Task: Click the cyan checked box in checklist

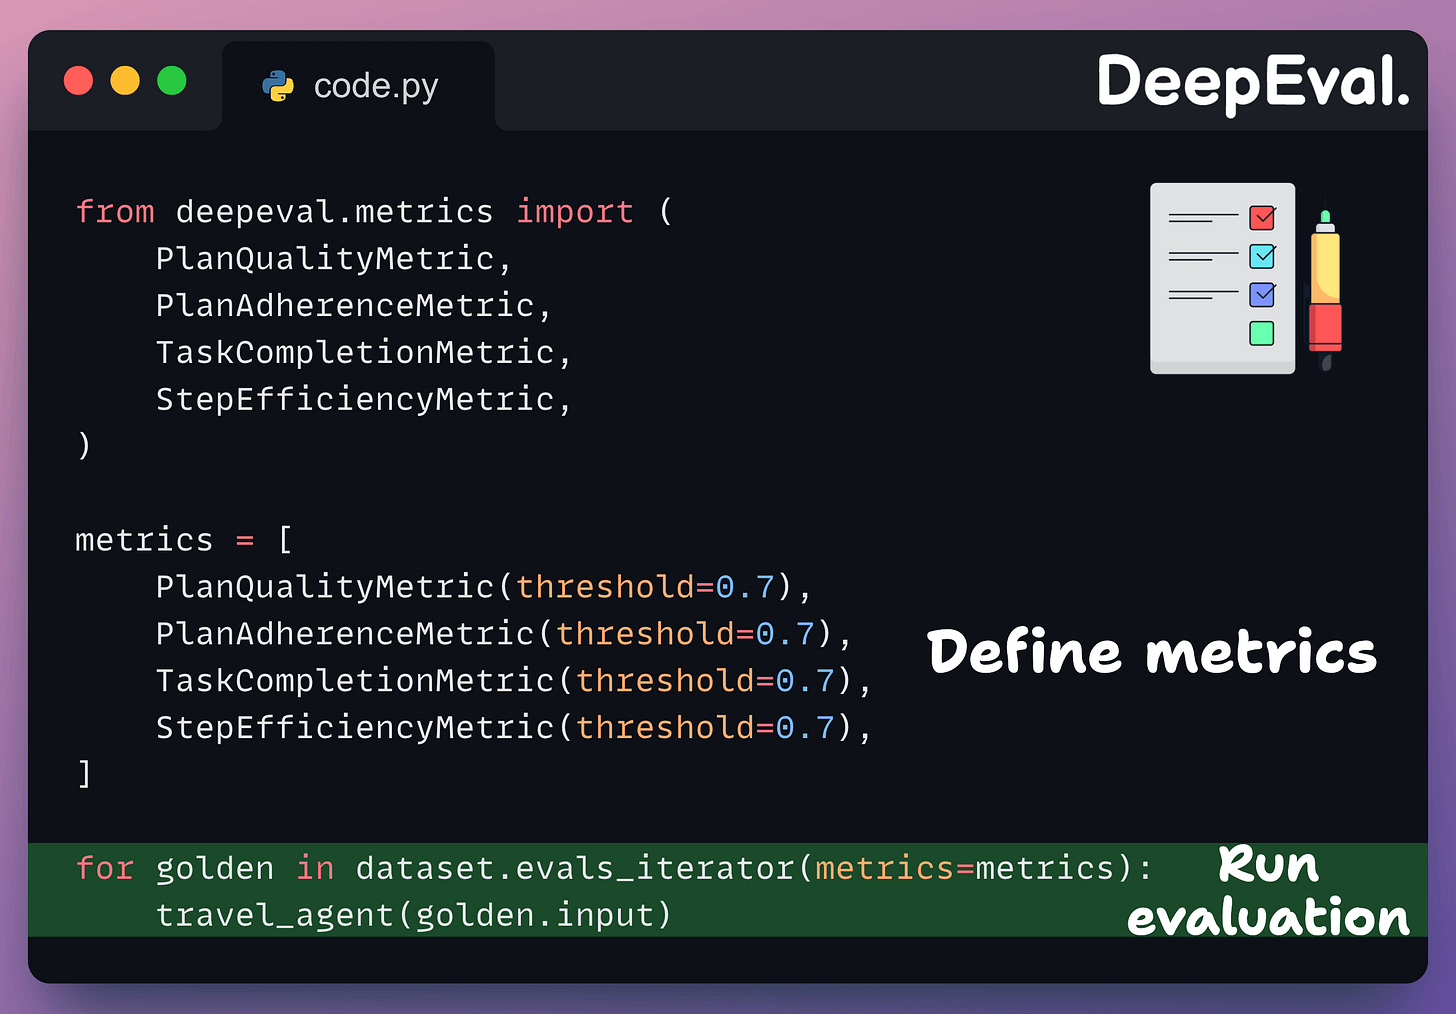Action: click(x=1262, y=256)
